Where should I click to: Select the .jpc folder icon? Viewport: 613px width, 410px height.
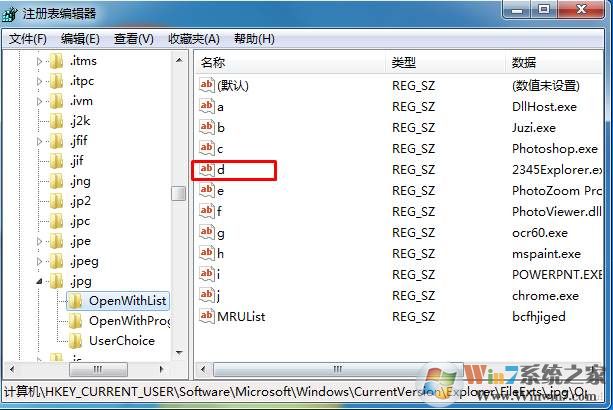[x=57, y=221]
